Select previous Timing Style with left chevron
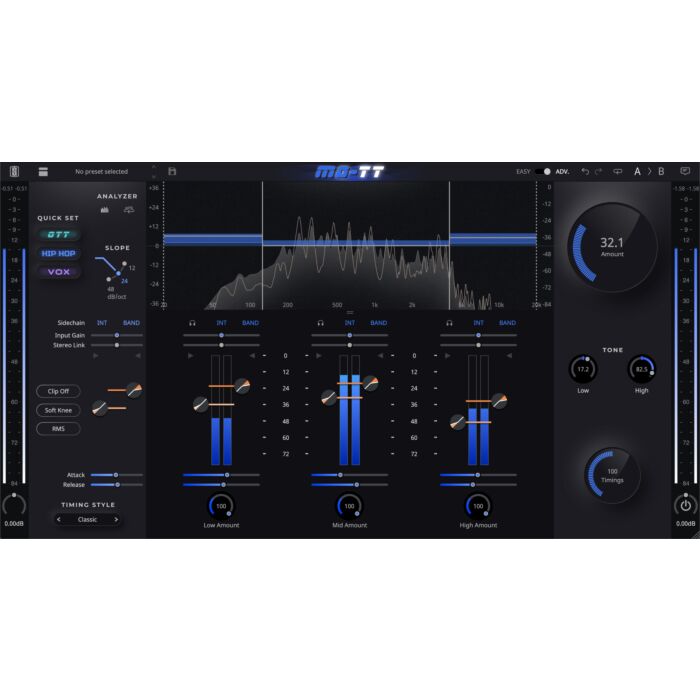 click(58, 519)
